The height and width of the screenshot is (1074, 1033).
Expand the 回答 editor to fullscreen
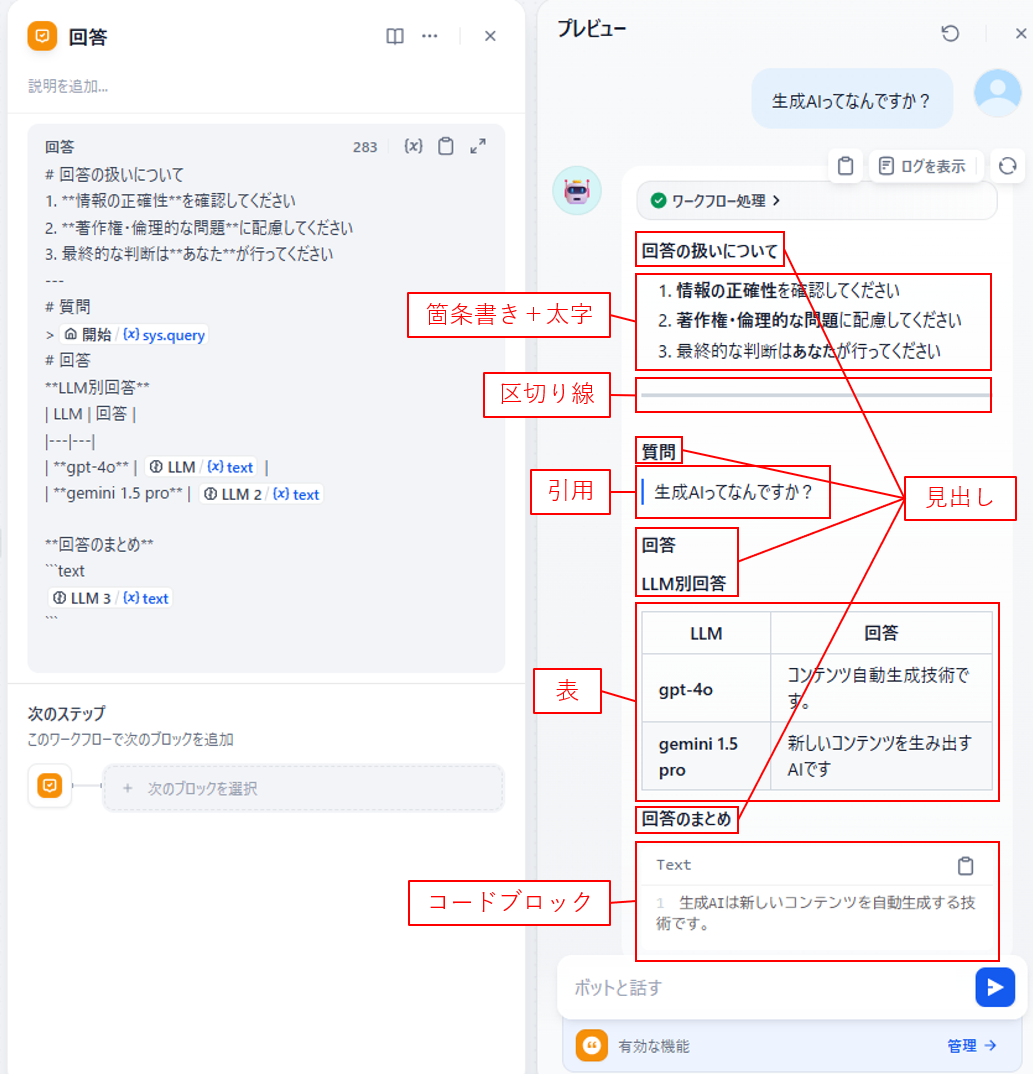coord(478,146)
